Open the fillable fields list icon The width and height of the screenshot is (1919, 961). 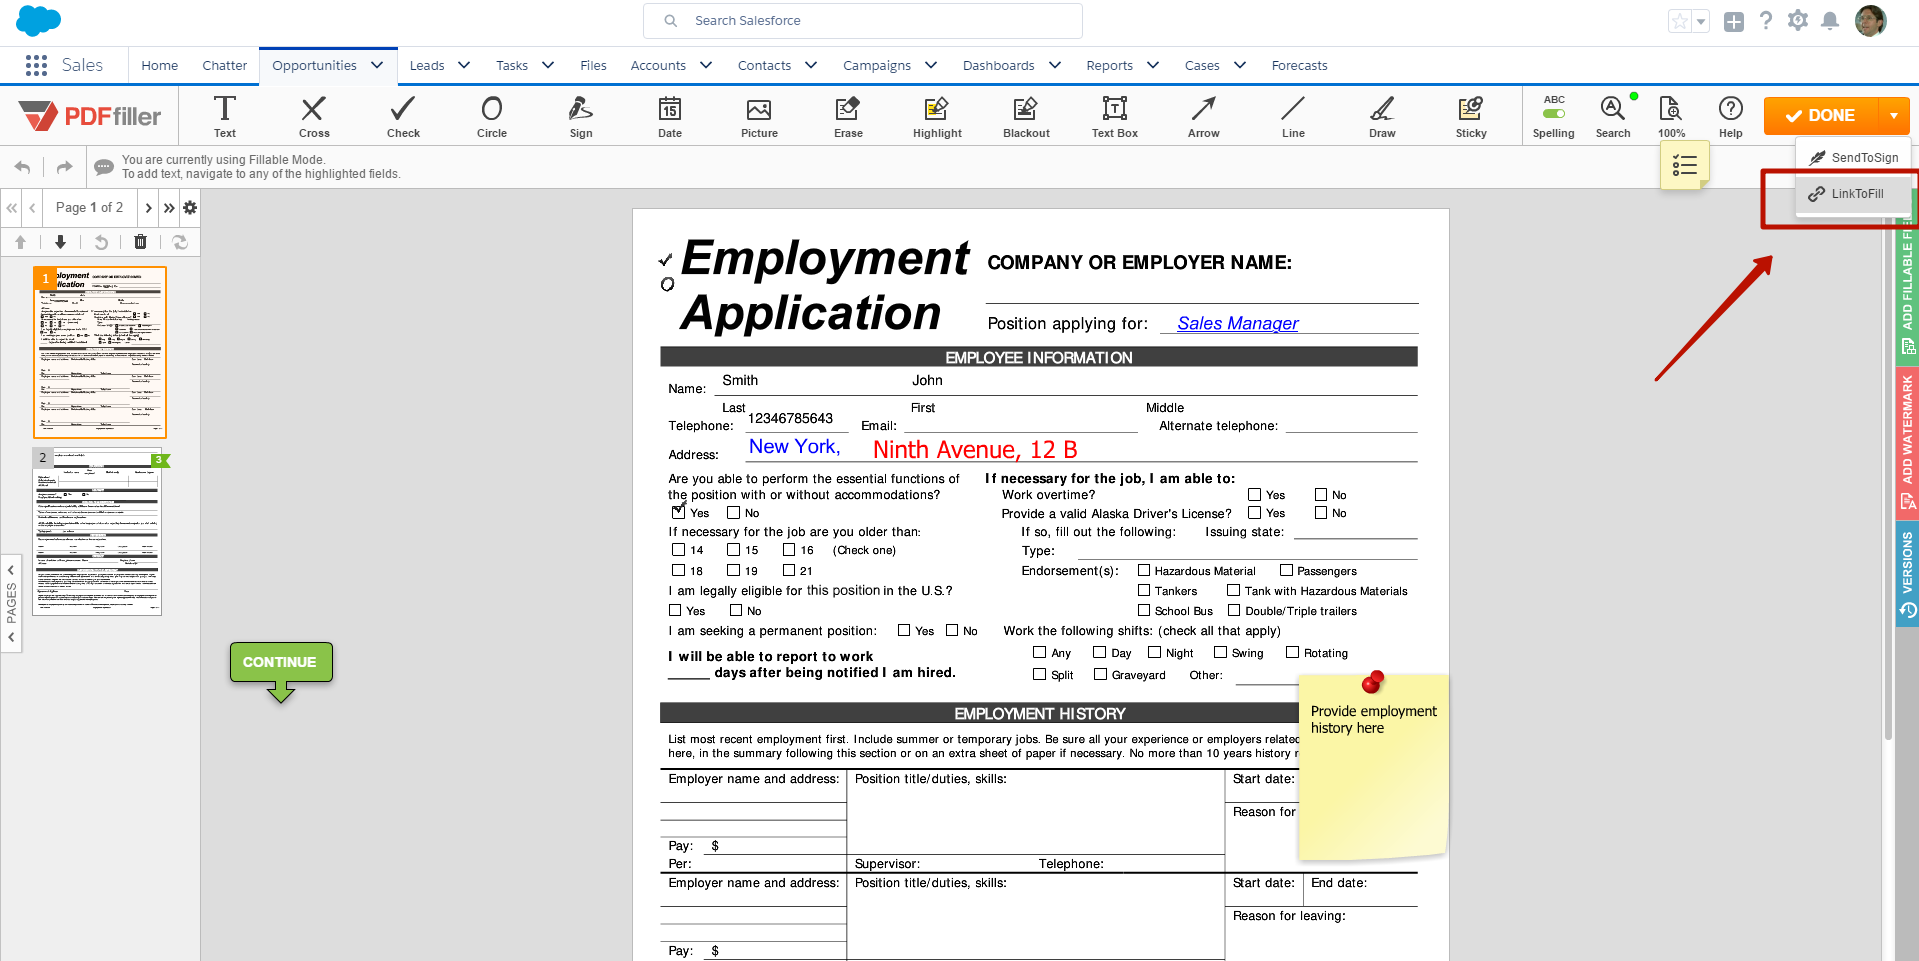(1685, 165)
